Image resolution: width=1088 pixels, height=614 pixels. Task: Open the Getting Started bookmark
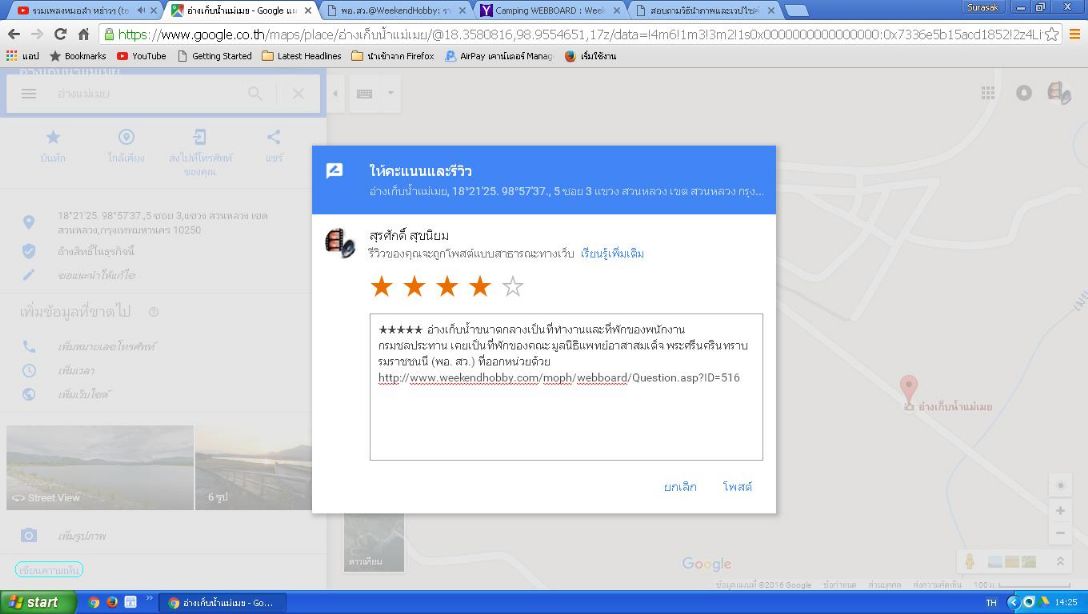click(214, 56)
